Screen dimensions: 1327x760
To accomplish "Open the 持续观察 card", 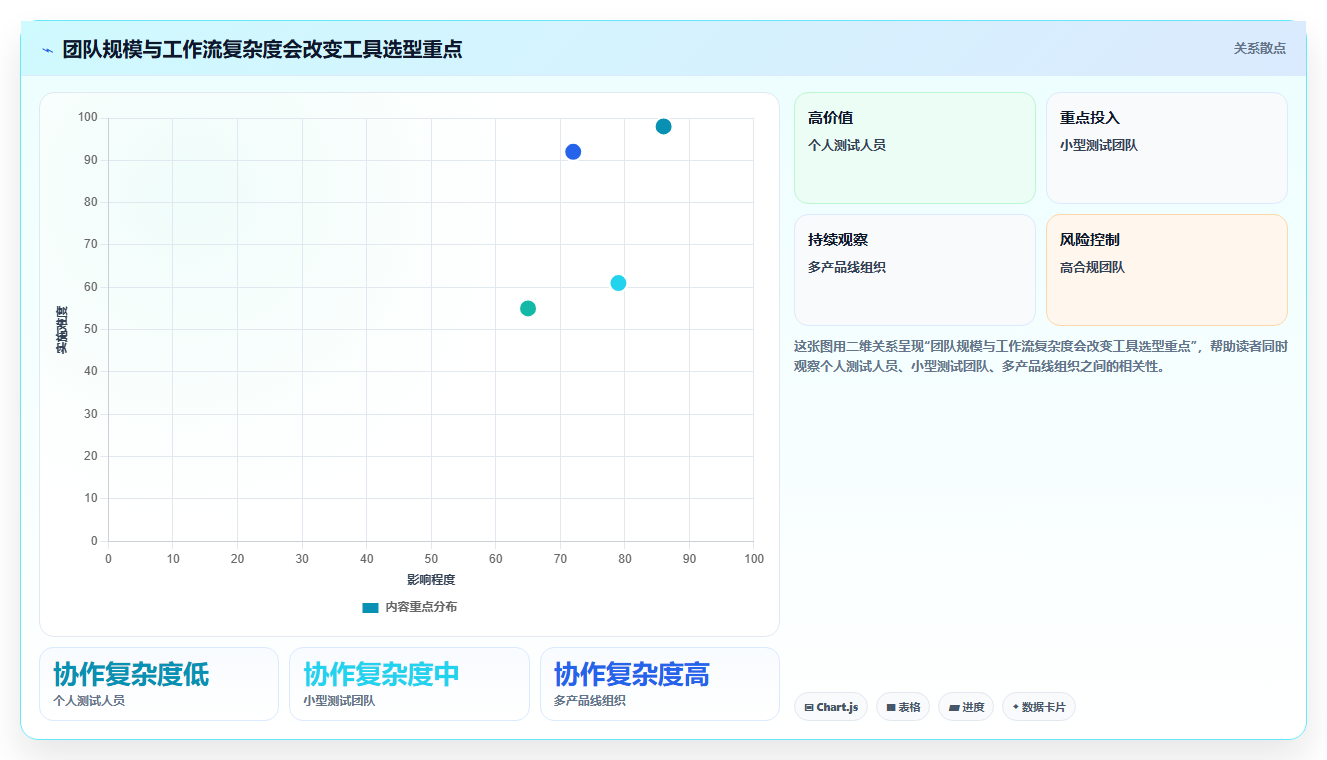I will pos(914,270).
